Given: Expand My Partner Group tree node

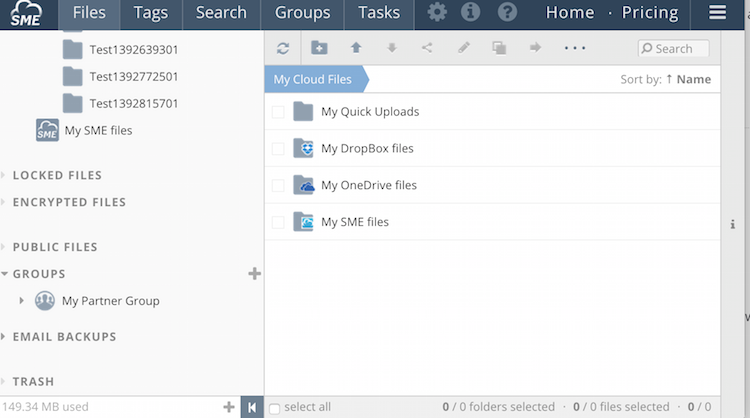Looking at the screenshot, I should click(22, 301).
